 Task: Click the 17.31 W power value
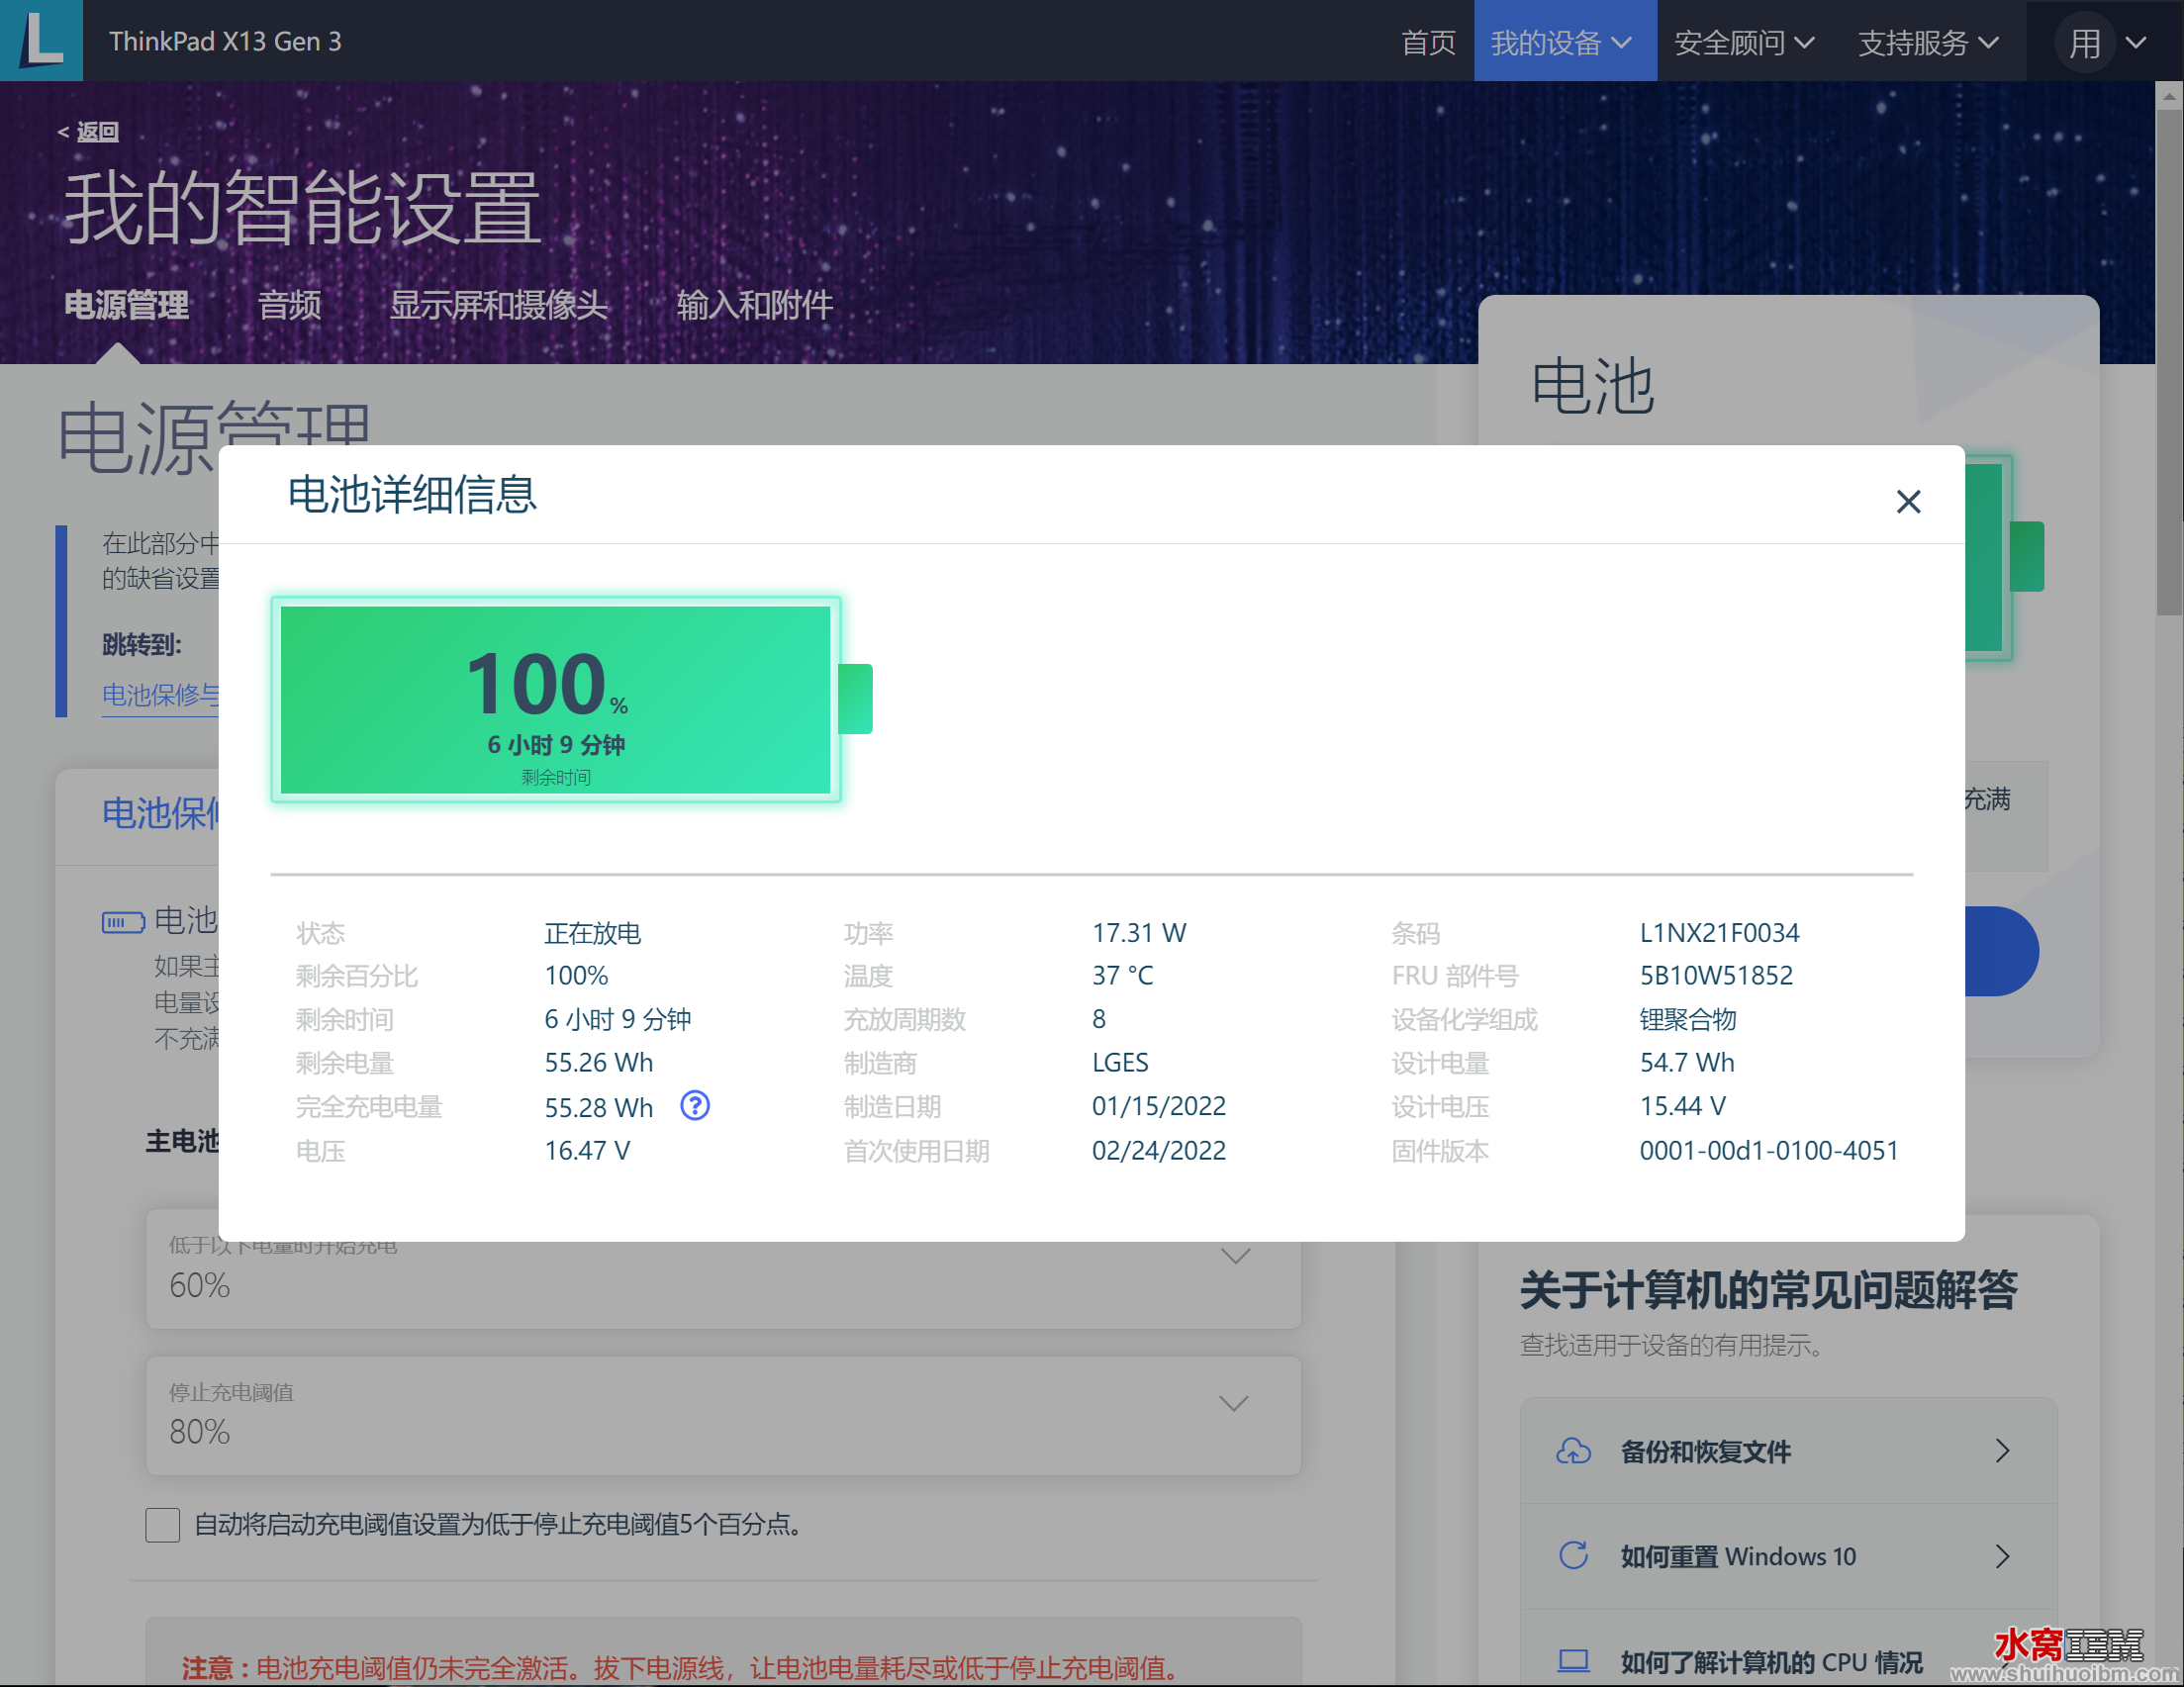point(1139,933)
